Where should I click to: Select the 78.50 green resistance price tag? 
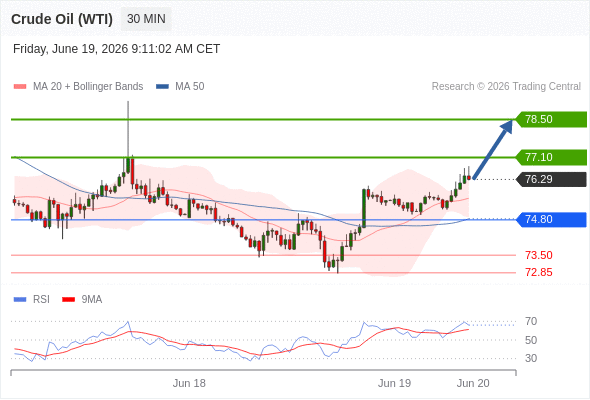pos(551,119)
